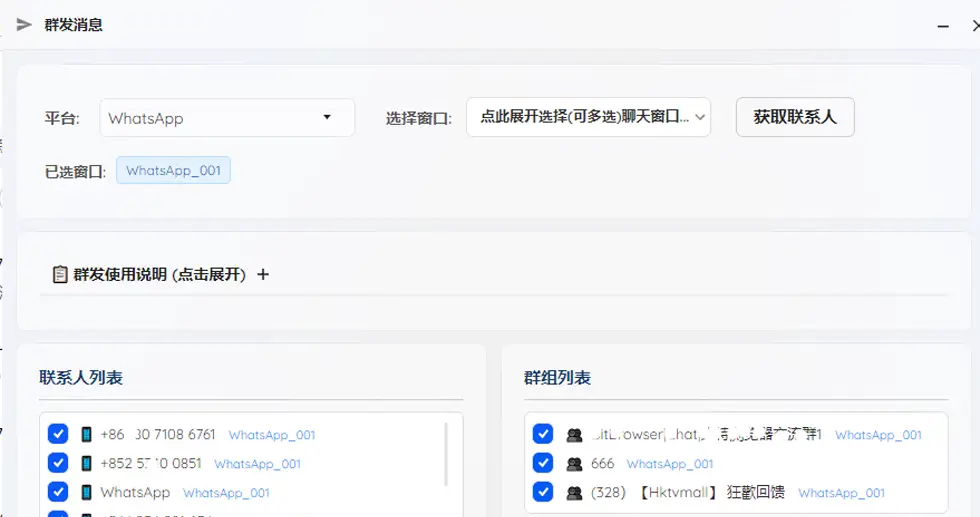Image resolution: width=980 pixels, height=517 pixels.
Task: Click the contact list vertical scrollbar
Action: point(446,454)
